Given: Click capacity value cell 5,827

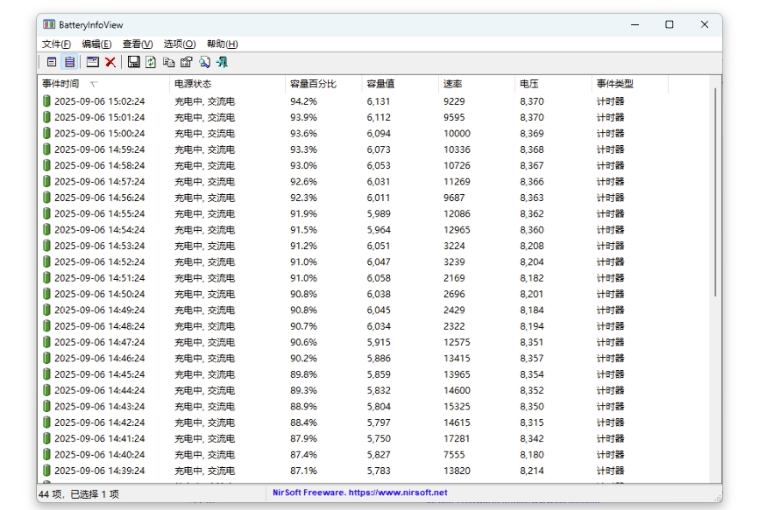Looking at the screenshot, I should coord(379,454).
